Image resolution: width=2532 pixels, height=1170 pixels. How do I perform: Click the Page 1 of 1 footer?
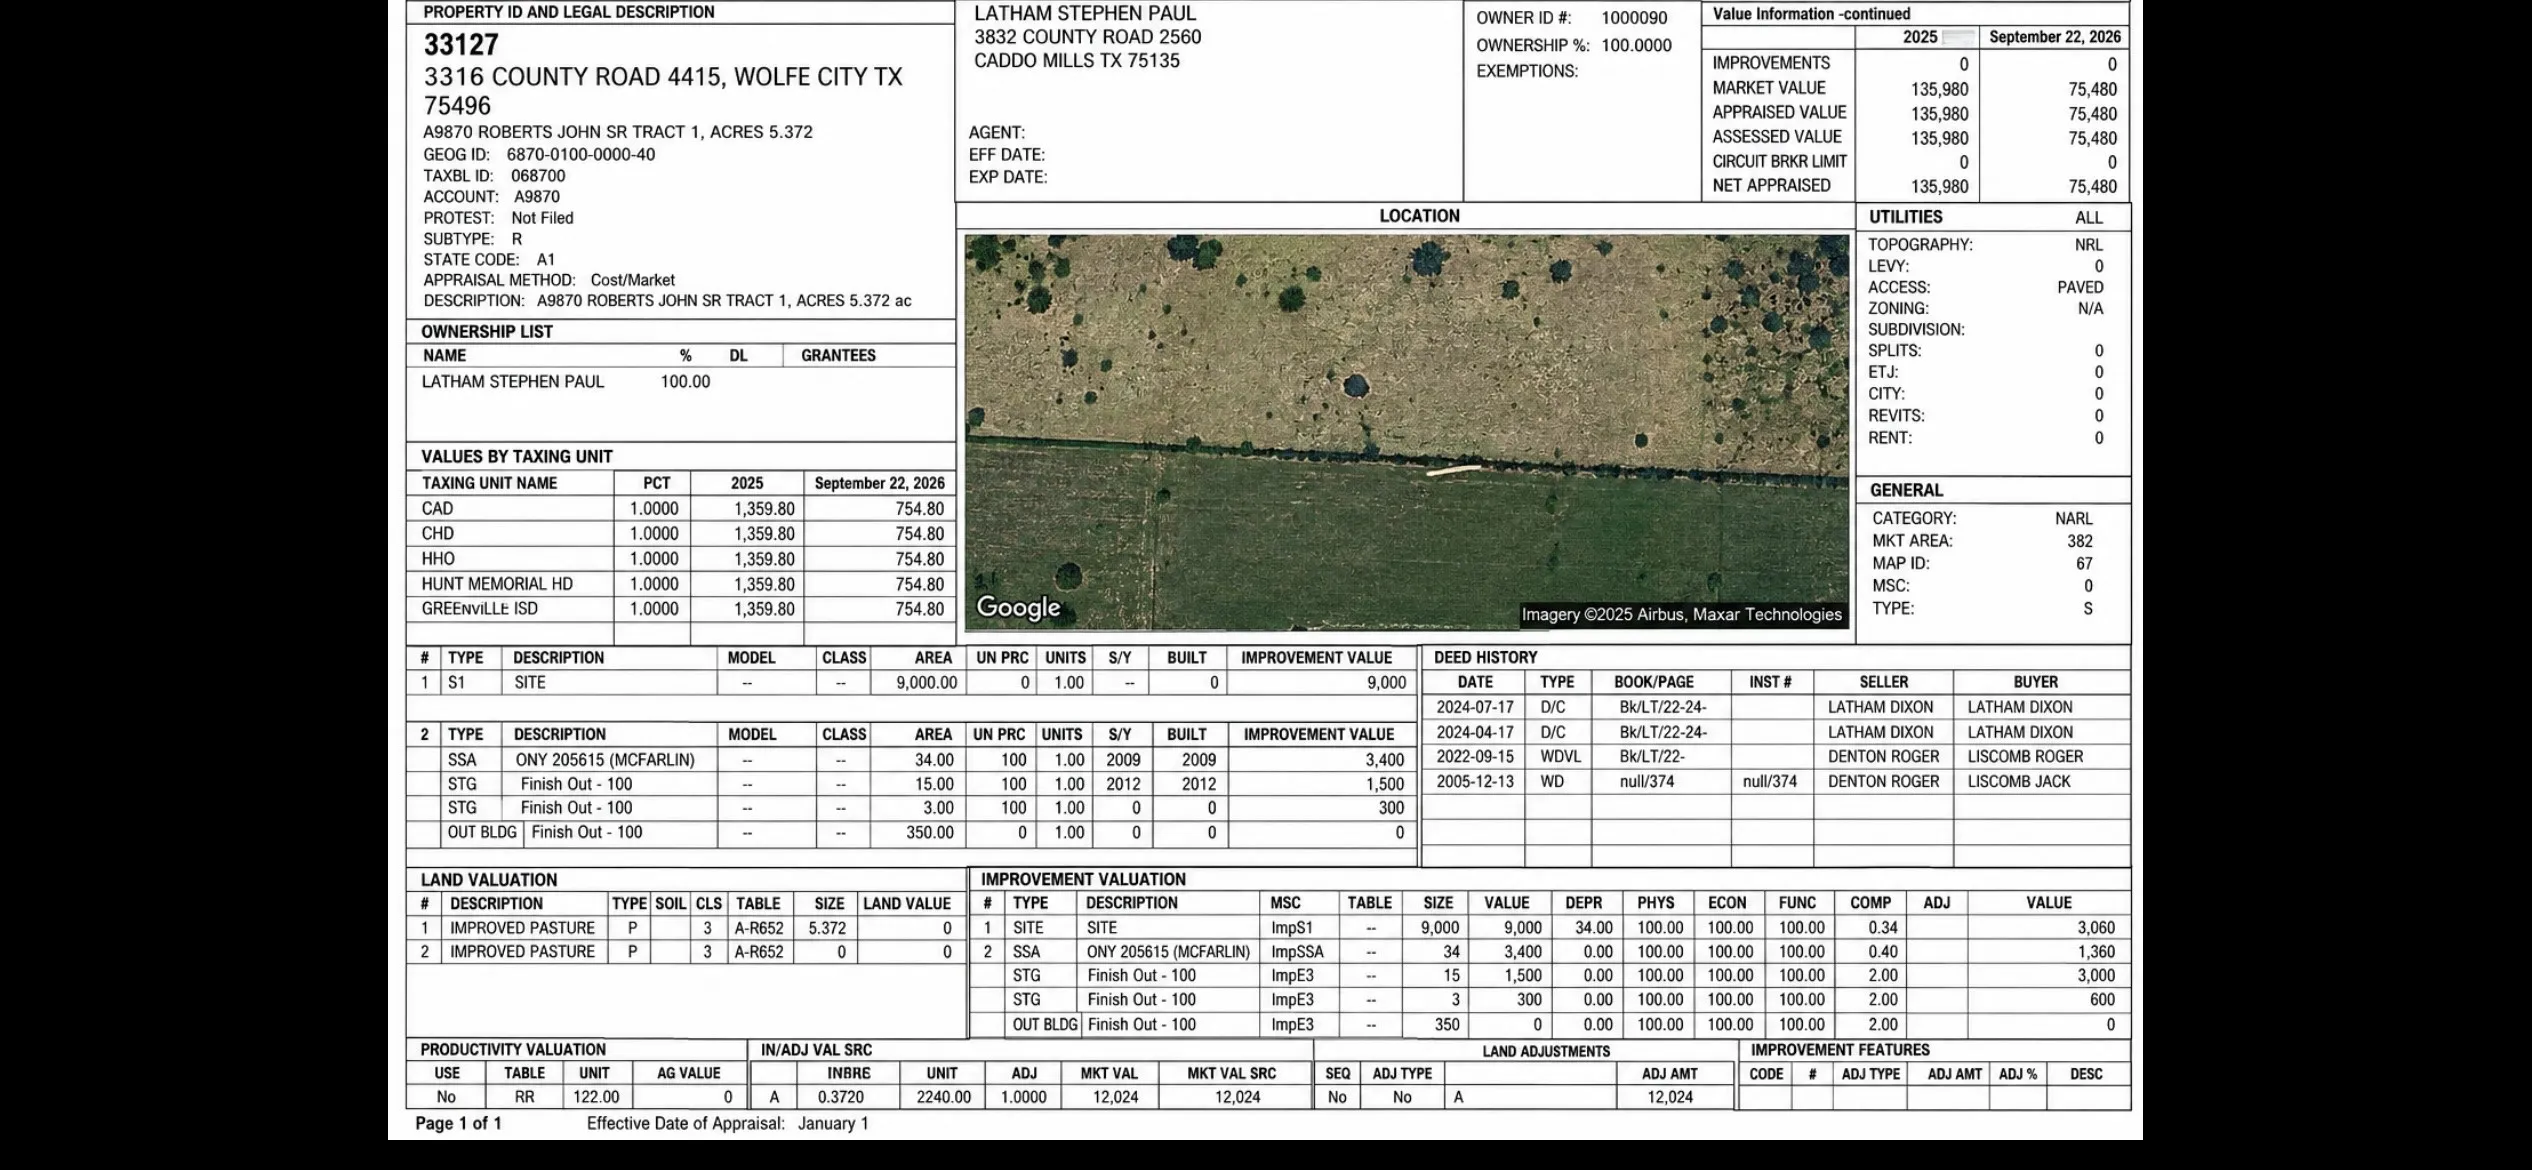(x=458, y=1123)
